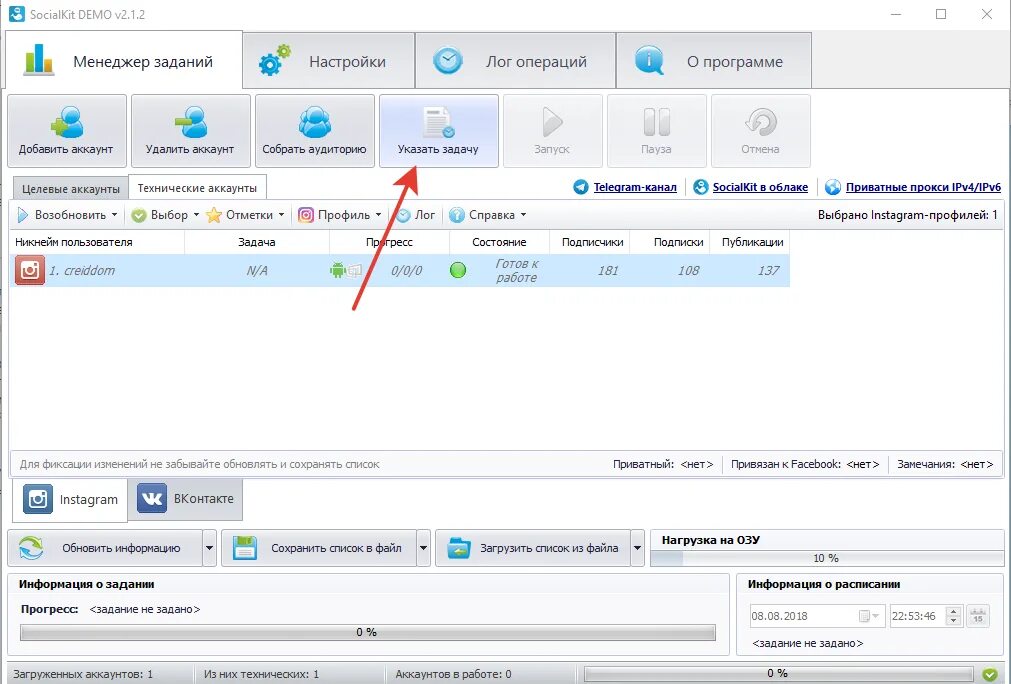Click the time stepper arrows
Viewport: 1011px width, 684px height.
click(x=954, y=616)
